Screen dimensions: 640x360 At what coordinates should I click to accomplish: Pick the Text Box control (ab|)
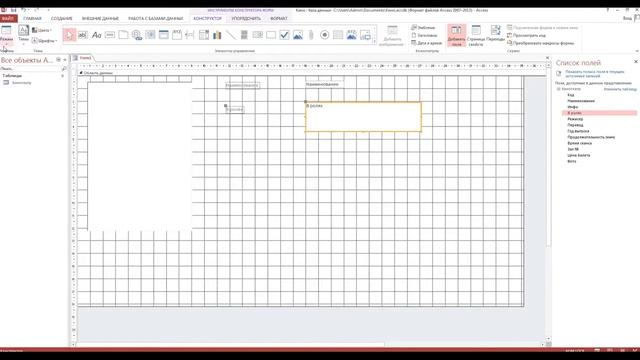pyautogui.click(x=83, y=35)
